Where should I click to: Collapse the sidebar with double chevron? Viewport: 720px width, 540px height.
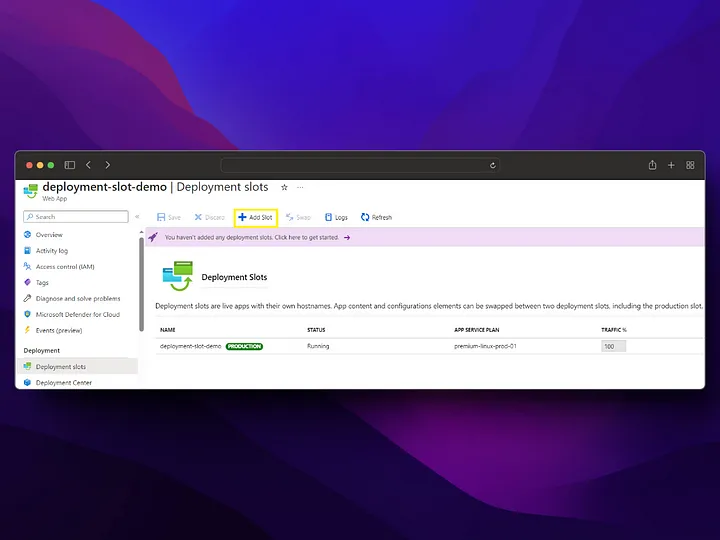pos(137,216)
